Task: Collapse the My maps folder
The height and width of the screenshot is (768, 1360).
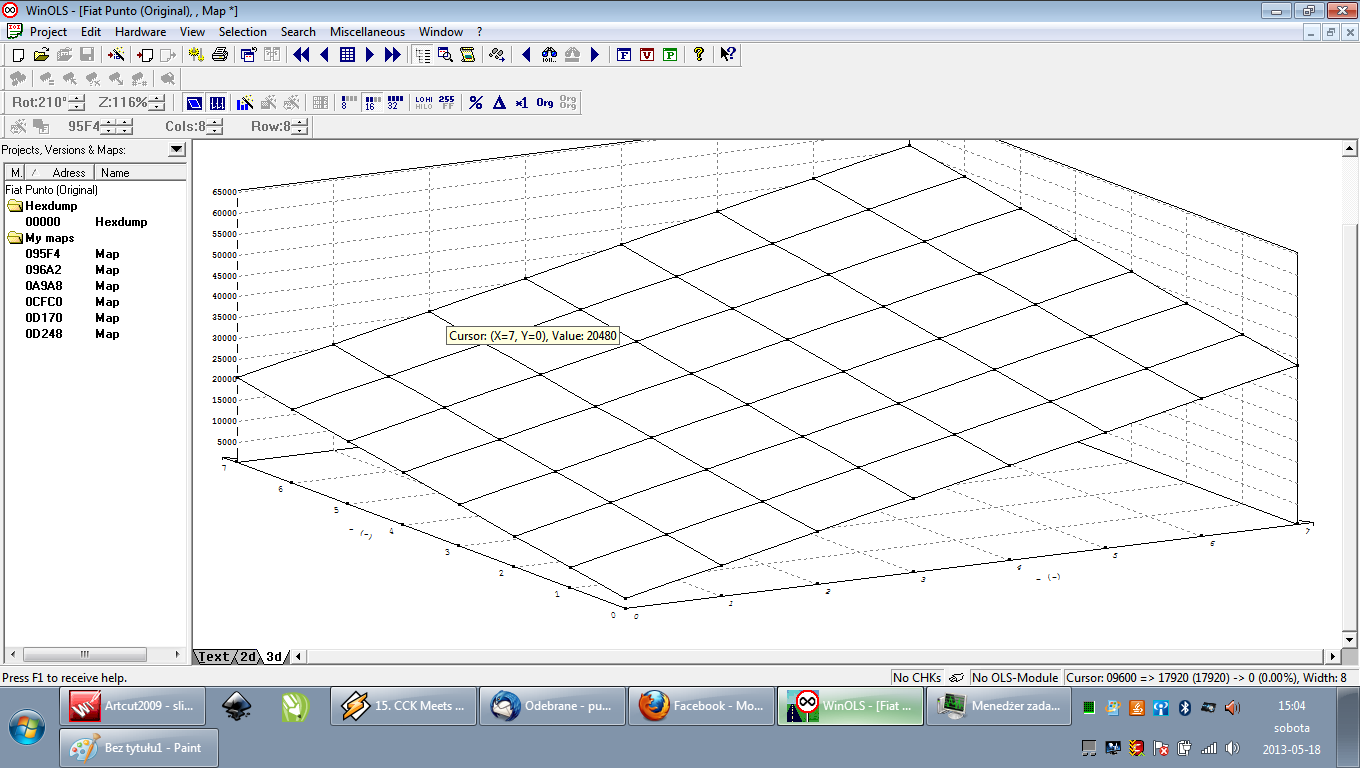Action: 15,238
